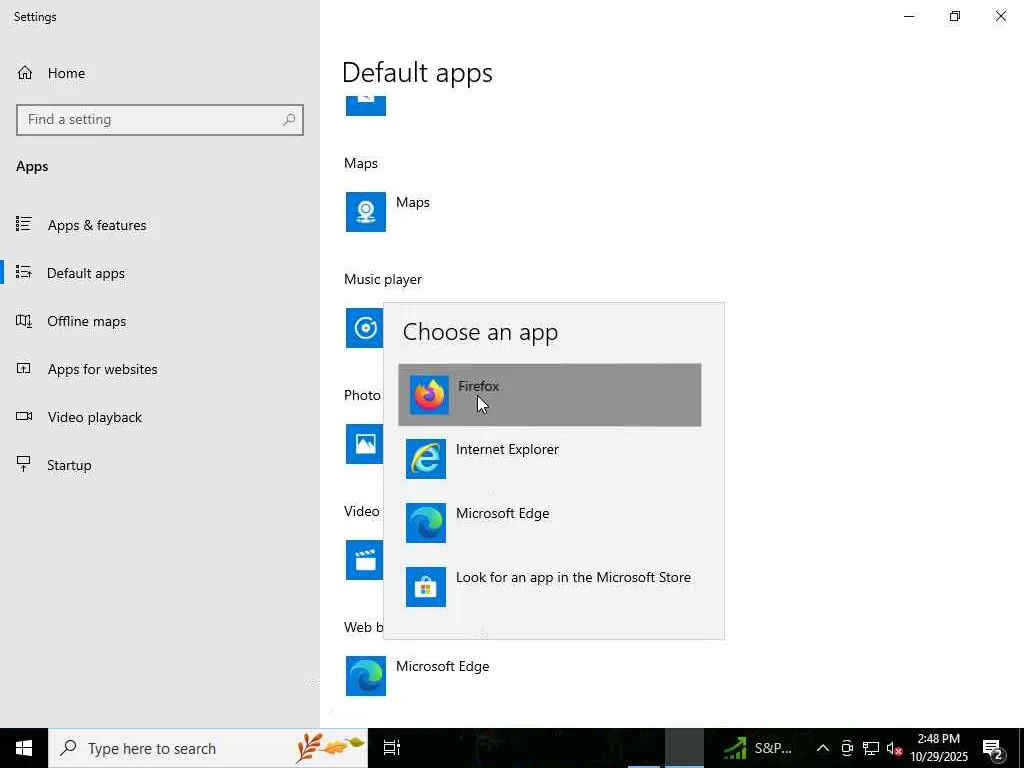Click the Startup sidebar icon
Image resolution: width=1024 pixels, height=768 pixels.
point(24,464)
